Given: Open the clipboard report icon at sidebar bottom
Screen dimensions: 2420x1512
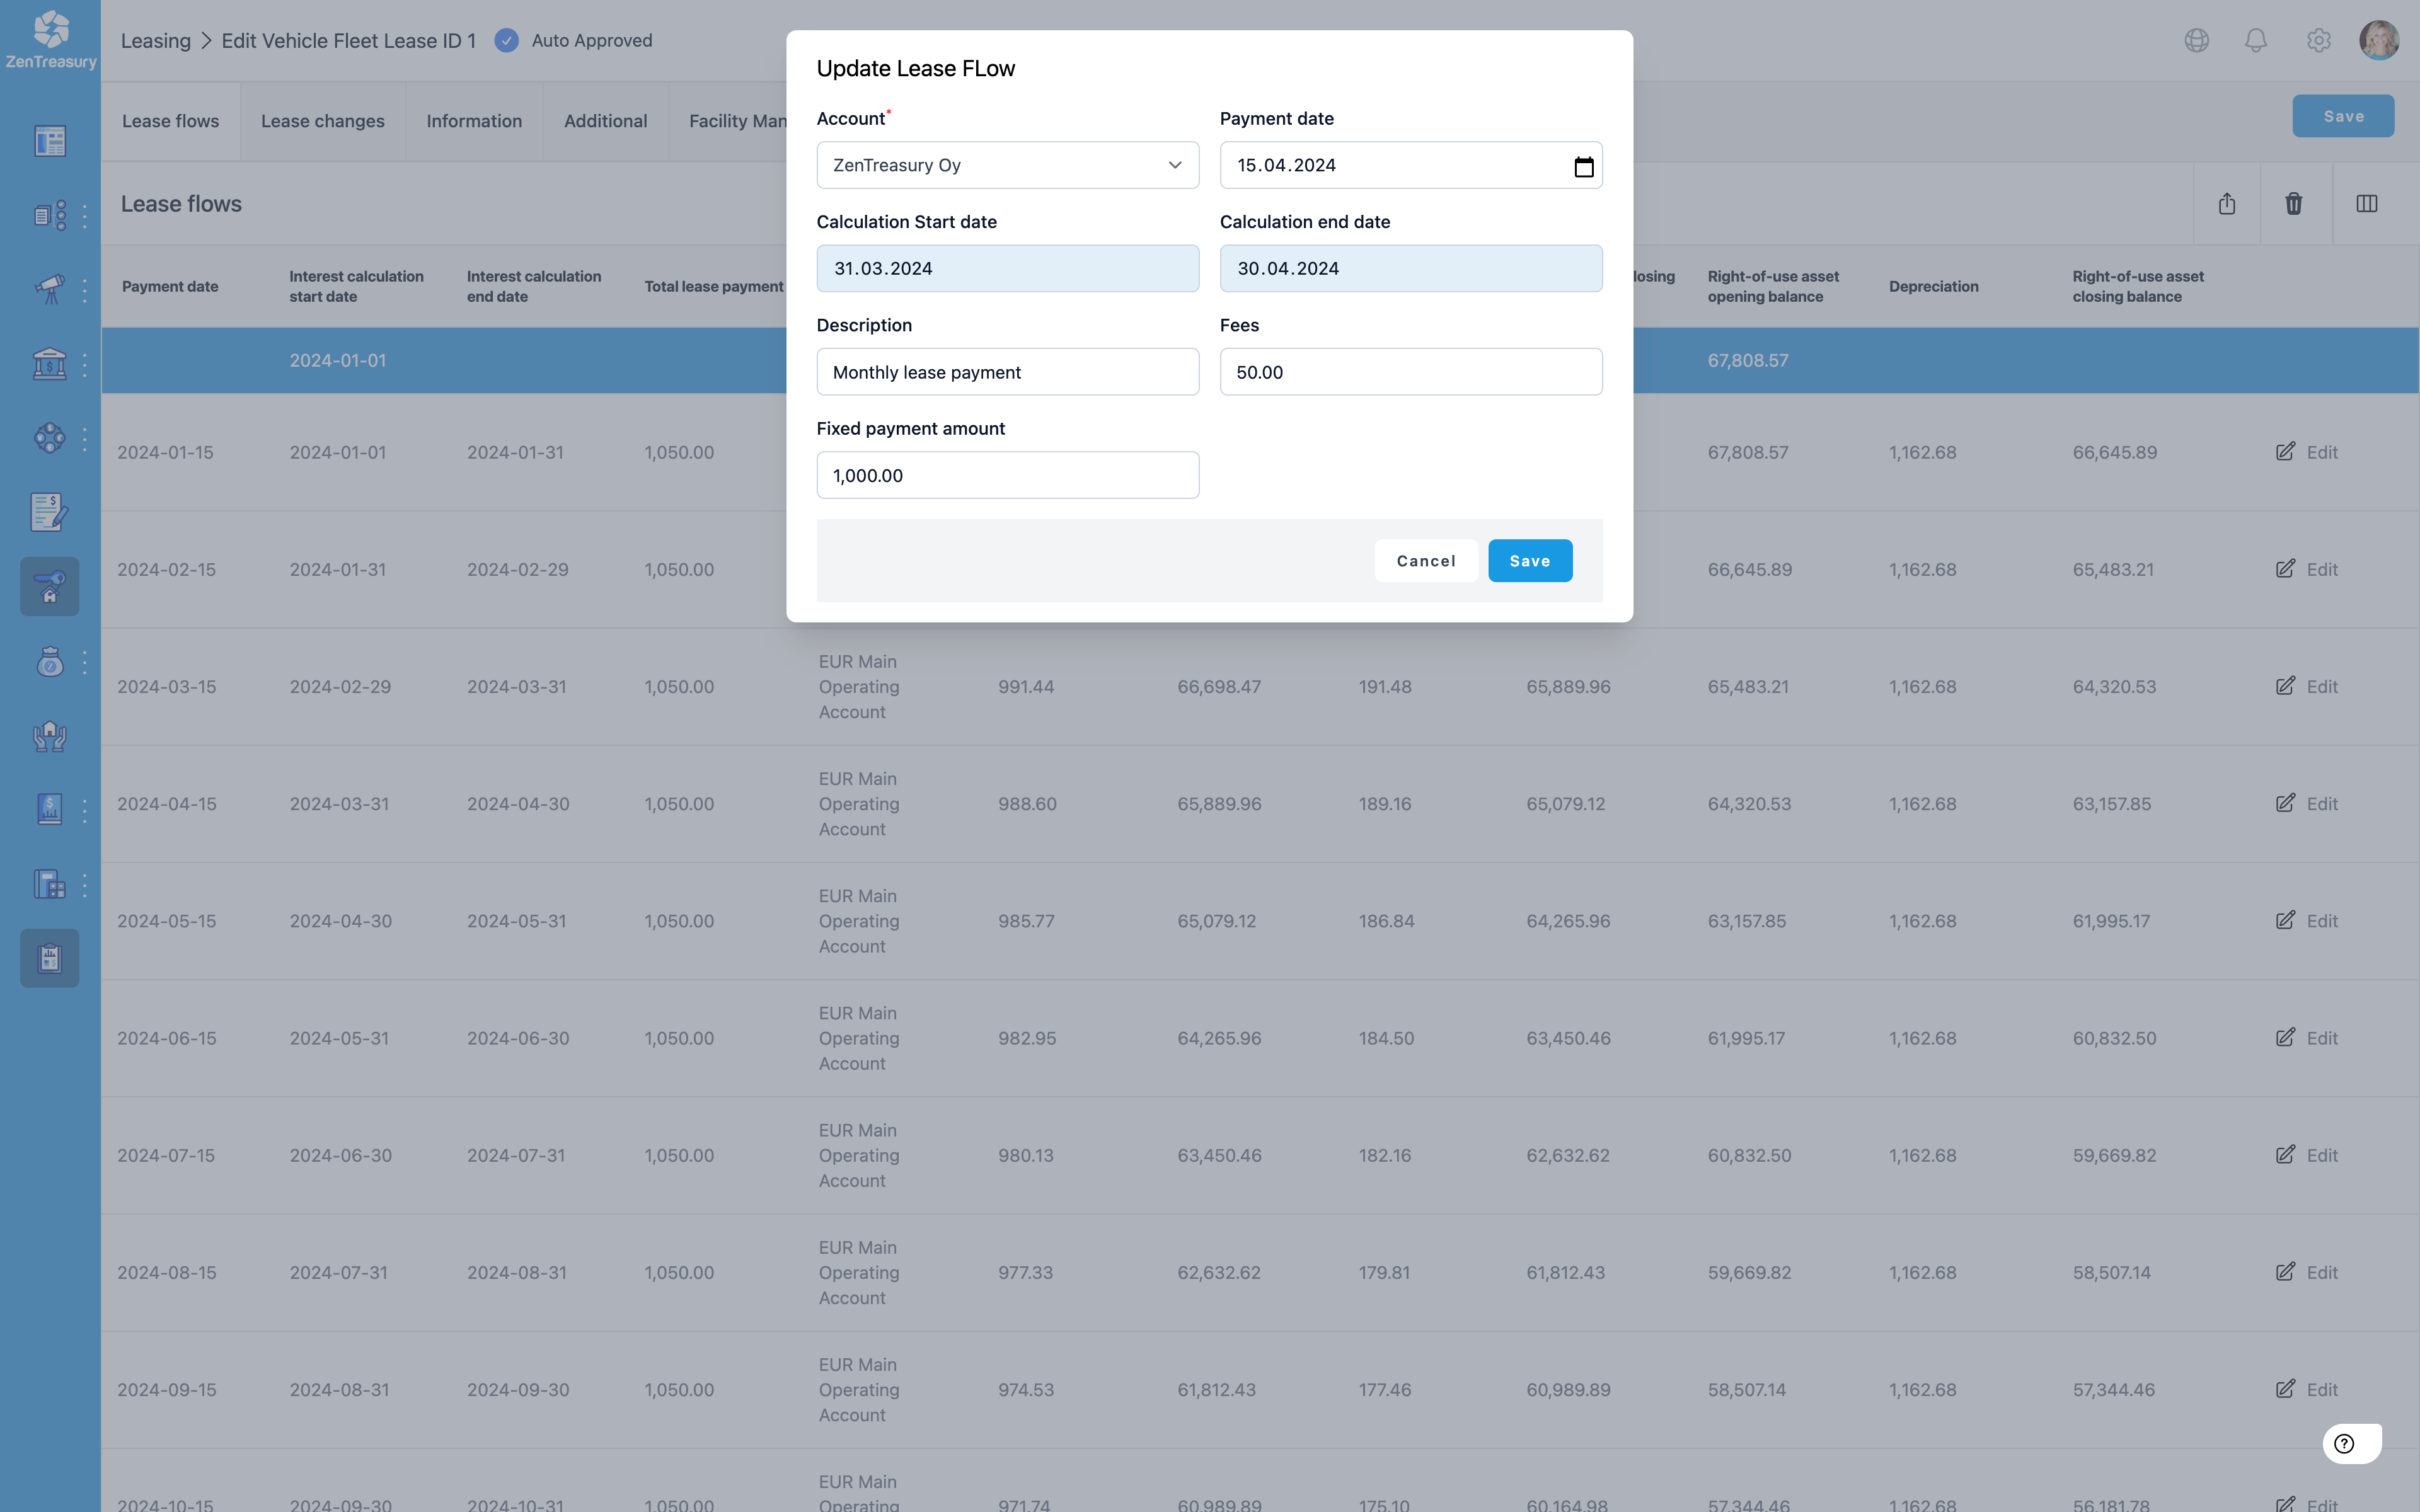Looking at the screenshot, I should (49, 958).
